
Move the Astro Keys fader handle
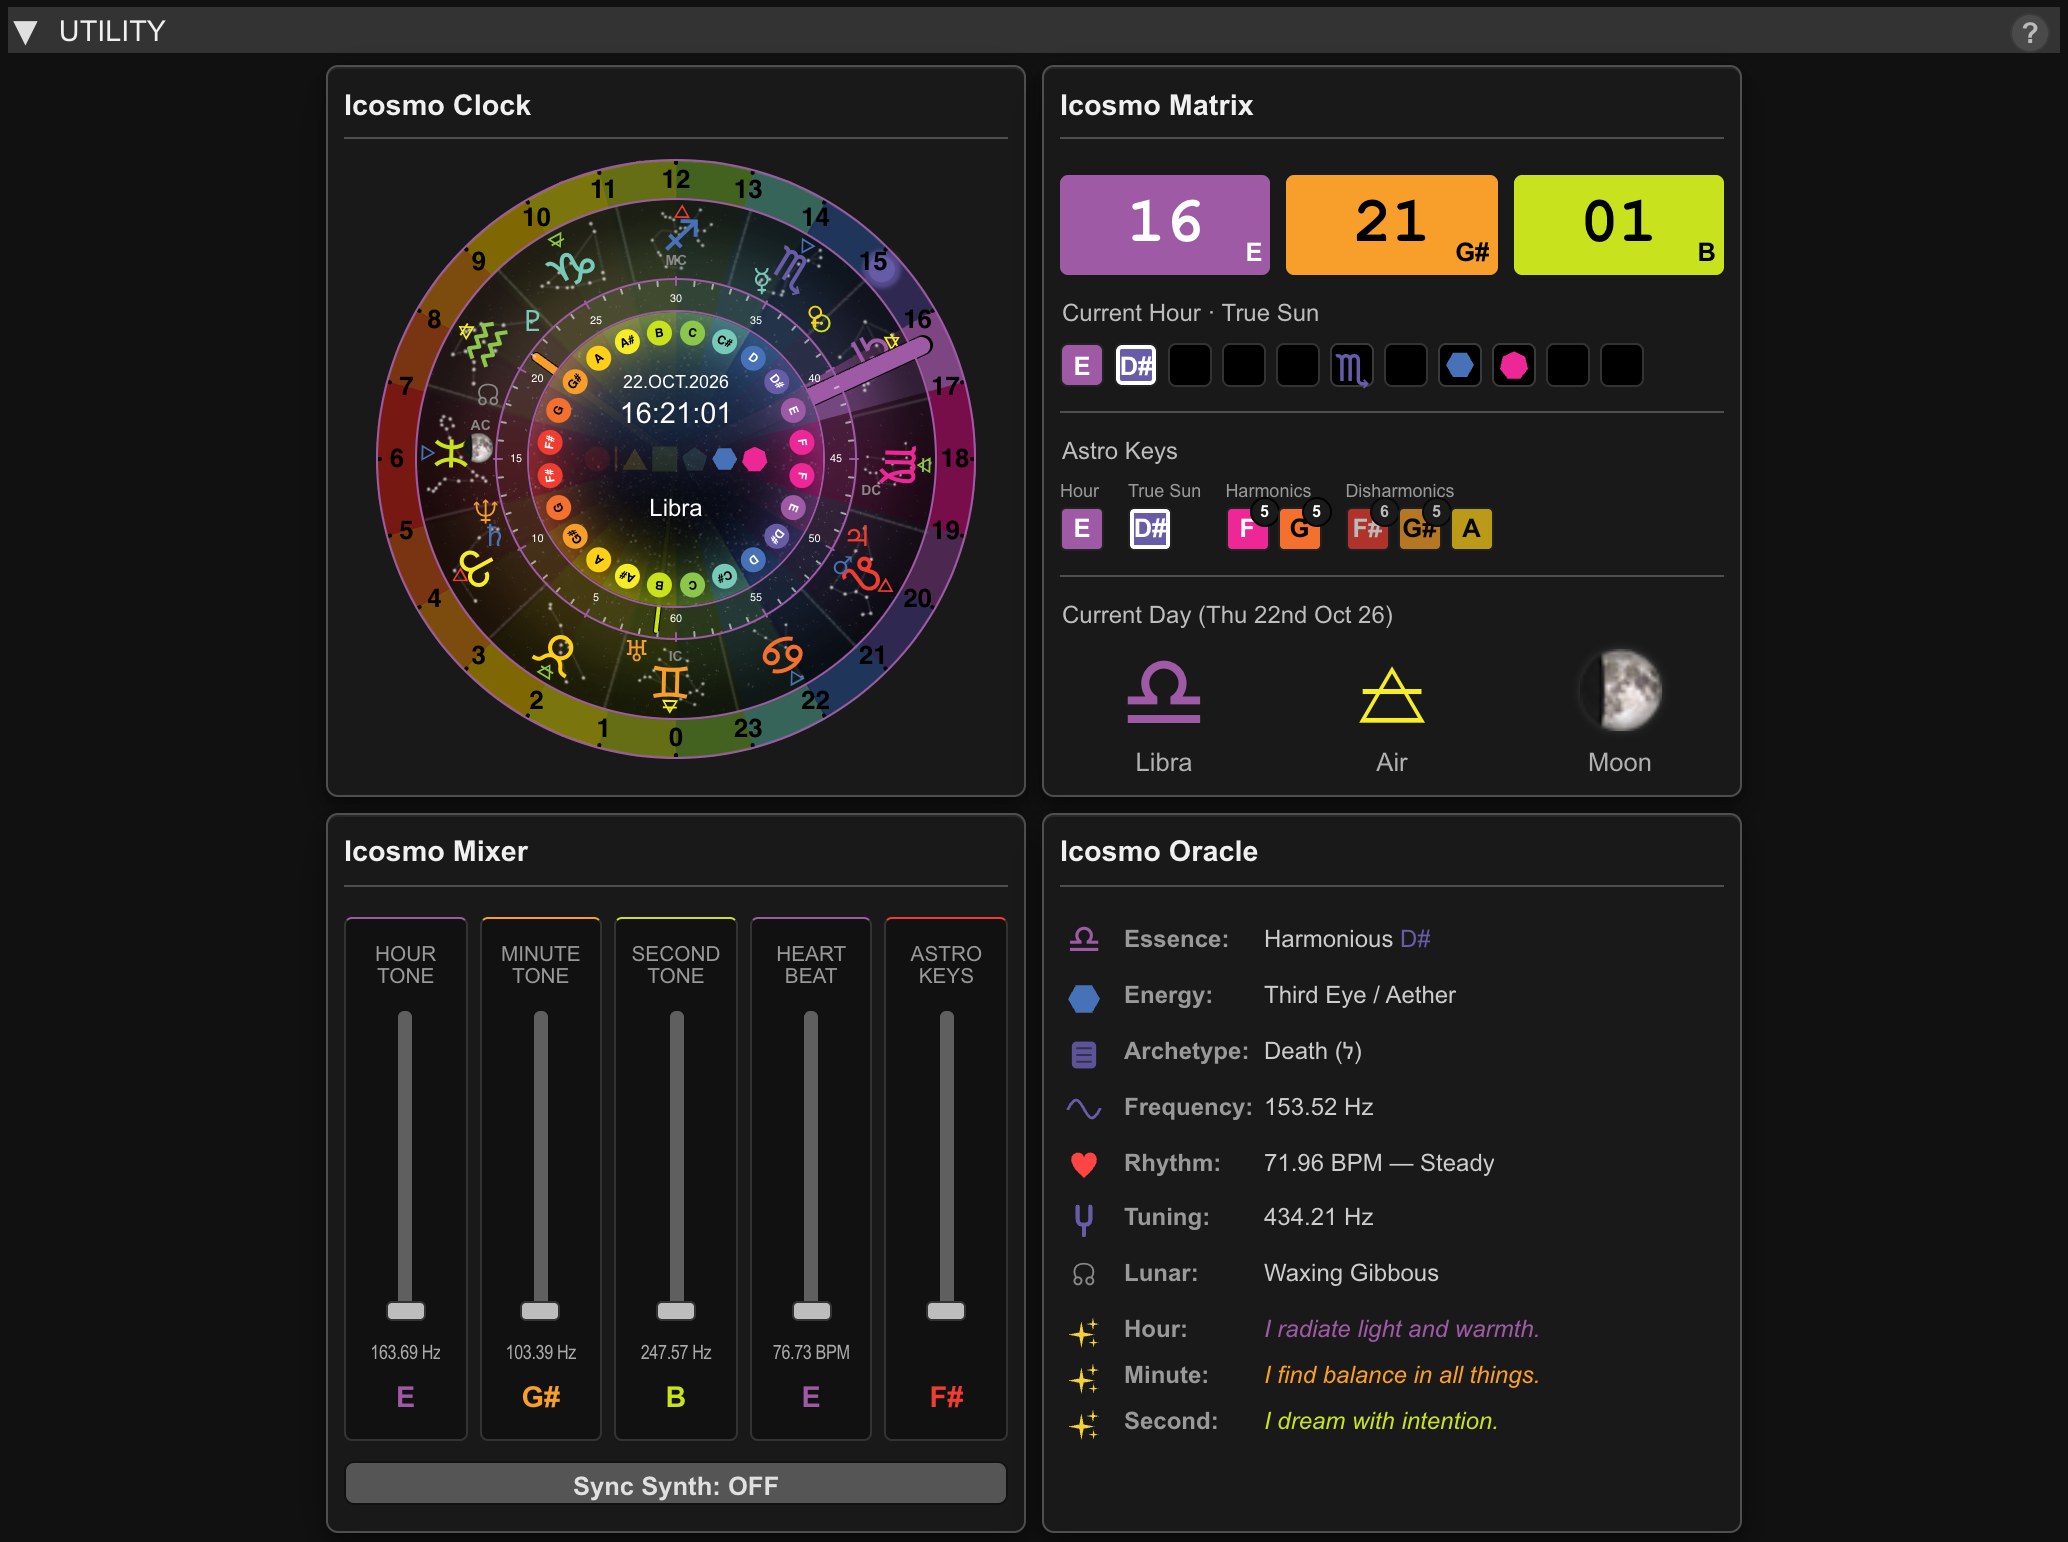point(946,1311)
